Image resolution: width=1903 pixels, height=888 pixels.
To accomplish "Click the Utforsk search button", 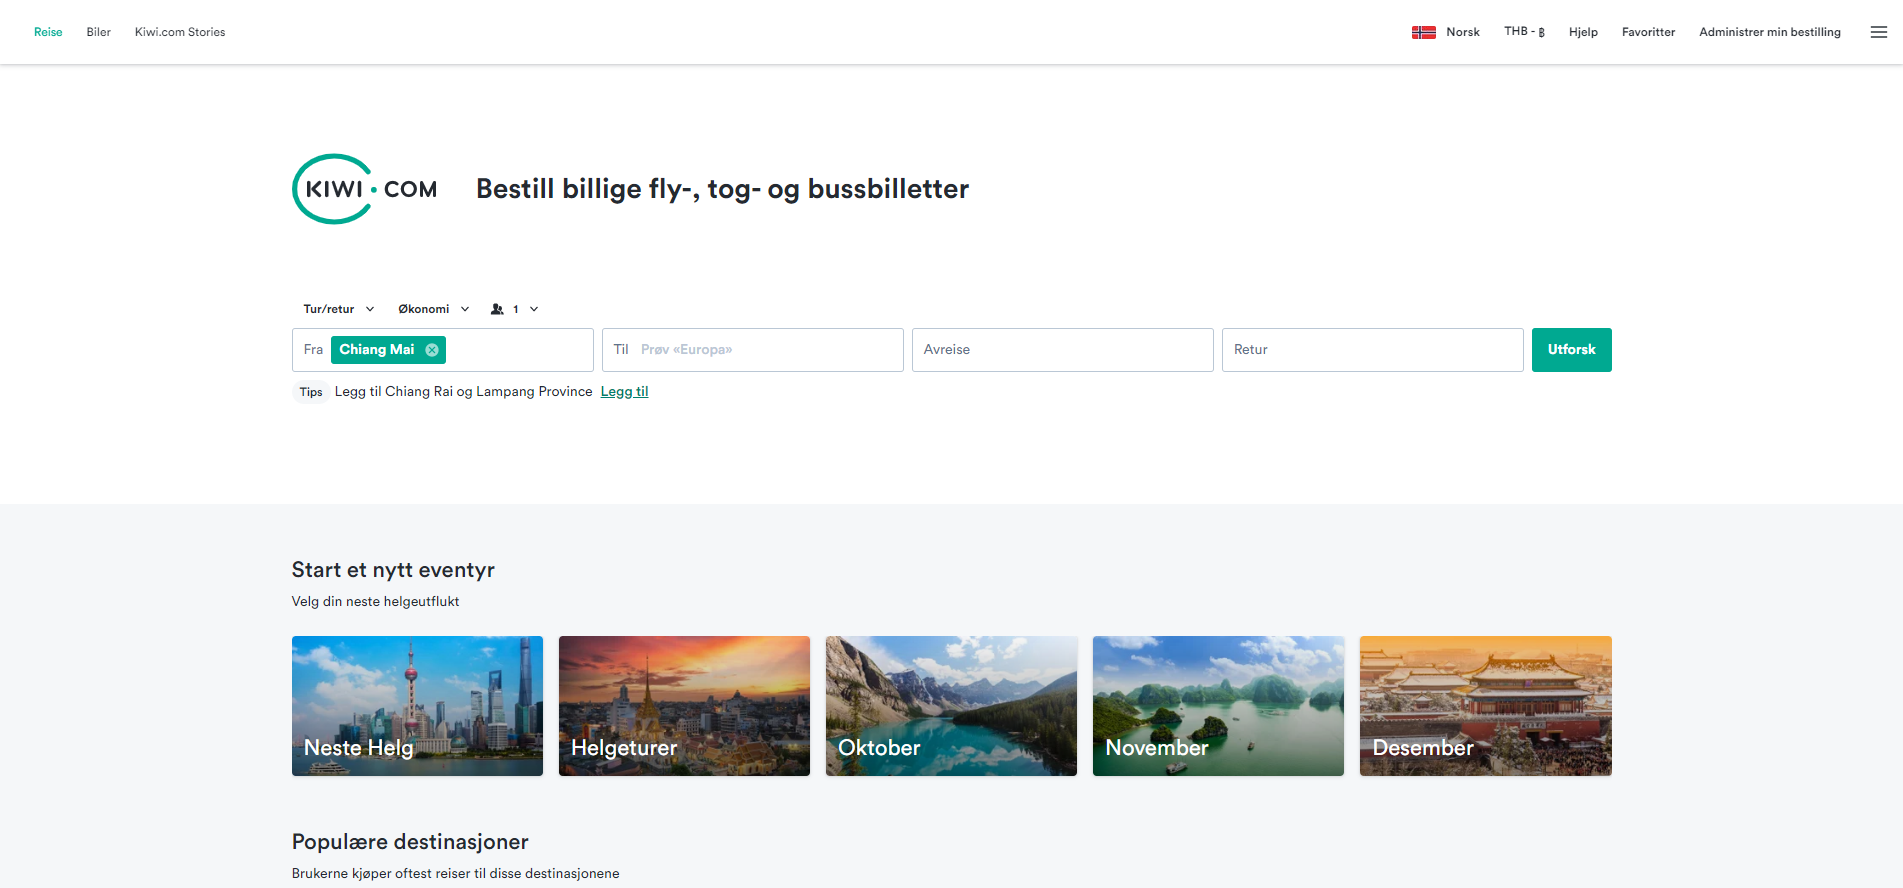I will [1571, 350].
